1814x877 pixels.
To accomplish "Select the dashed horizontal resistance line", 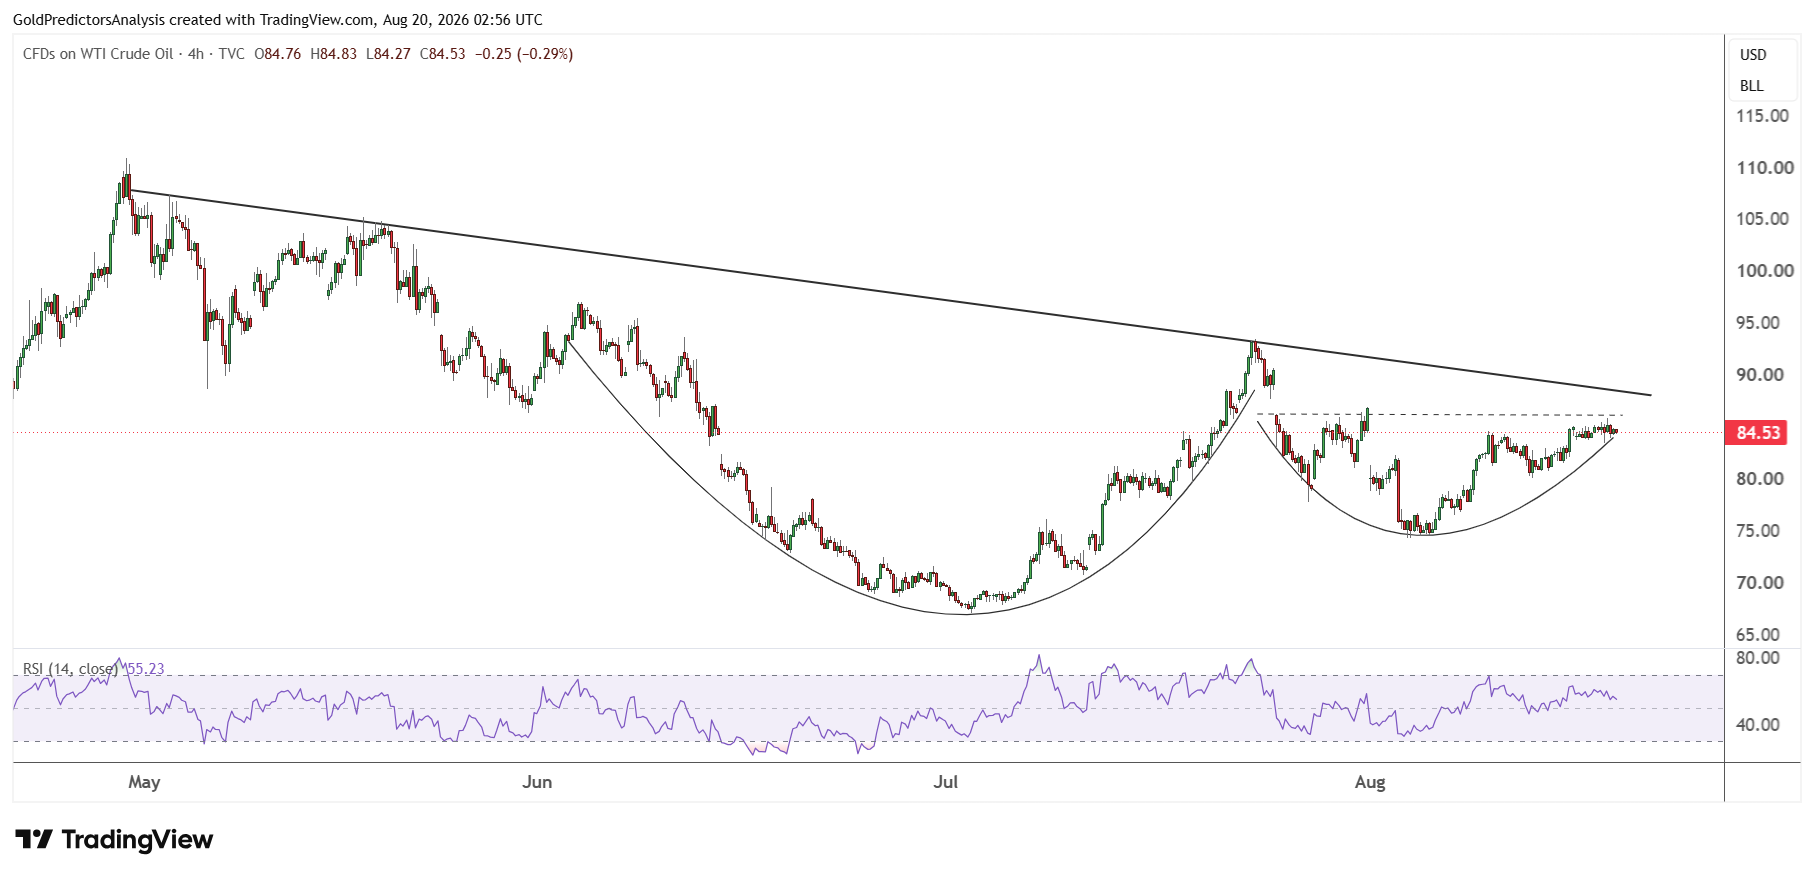I will (1440, 414).
